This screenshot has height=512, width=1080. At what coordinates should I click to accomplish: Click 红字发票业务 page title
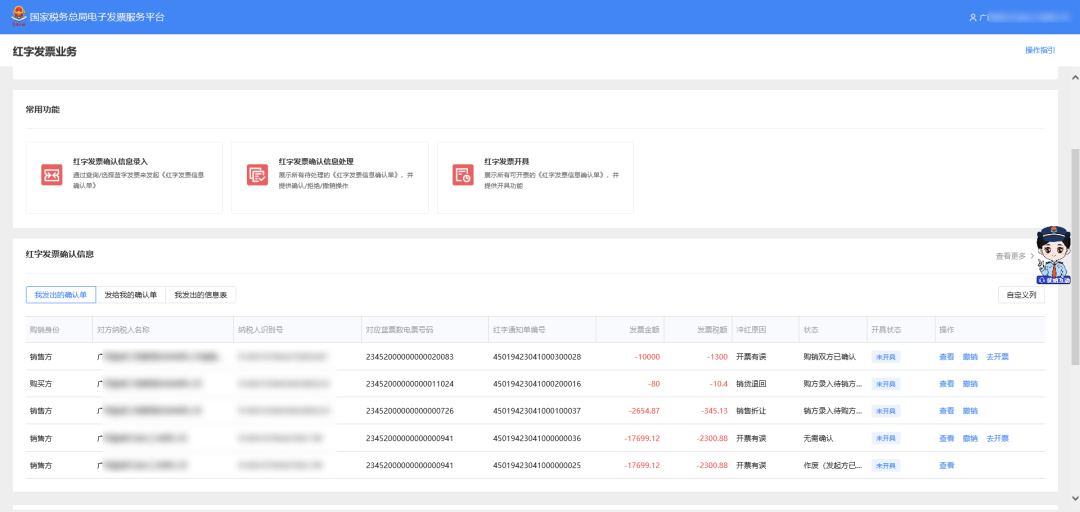pyautogui.click(x=44, y=51)
